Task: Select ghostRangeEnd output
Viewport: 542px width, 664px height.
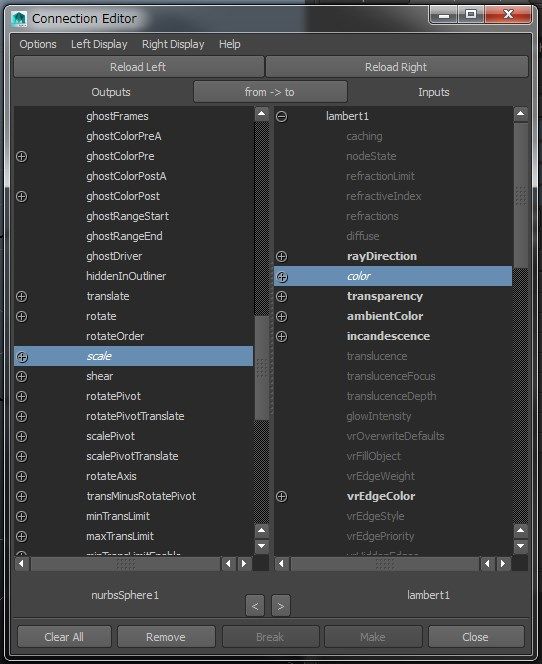Action: (124, 236)
